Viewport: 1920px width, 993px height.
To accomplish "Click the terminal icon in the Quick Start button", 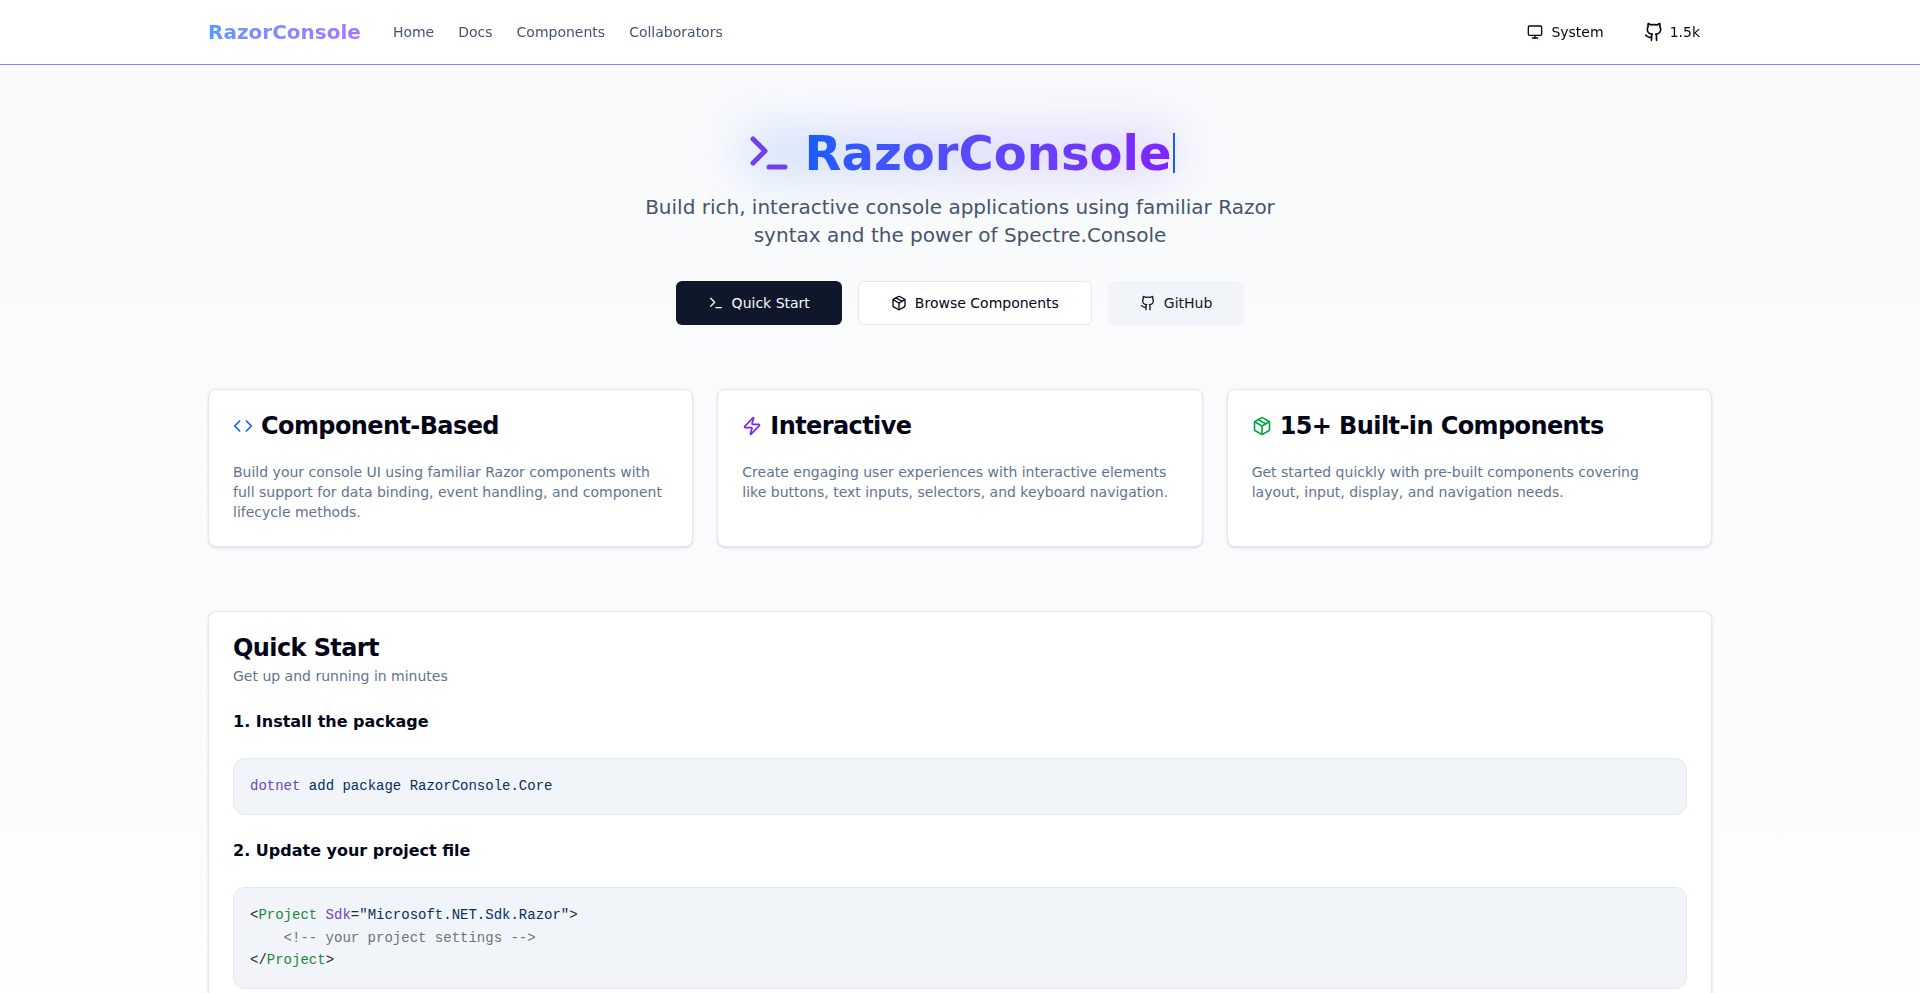I will [715, 303].
